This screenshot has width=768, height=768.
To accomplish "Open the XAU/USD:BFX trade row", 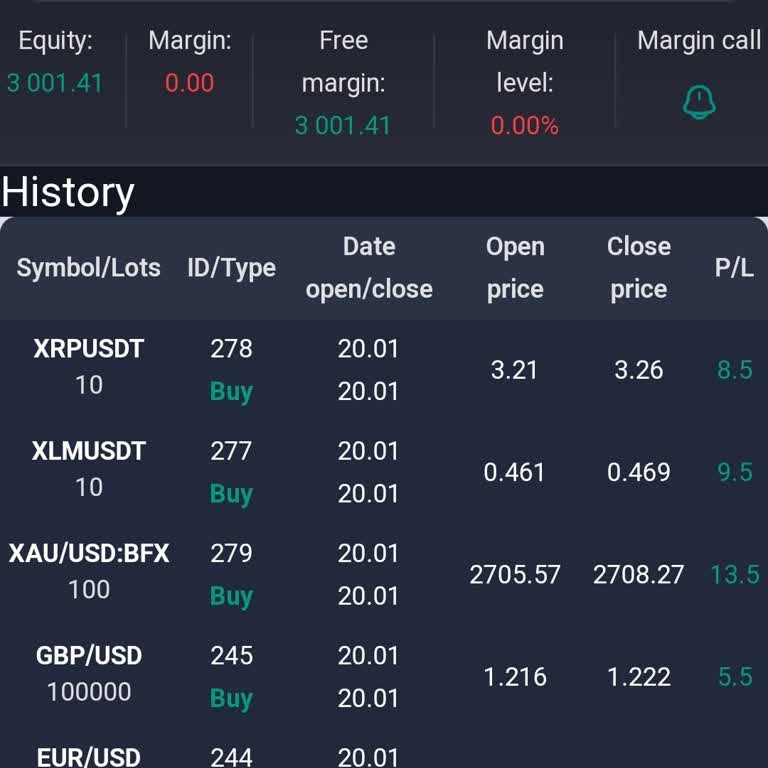I will (x=89, y=554).
